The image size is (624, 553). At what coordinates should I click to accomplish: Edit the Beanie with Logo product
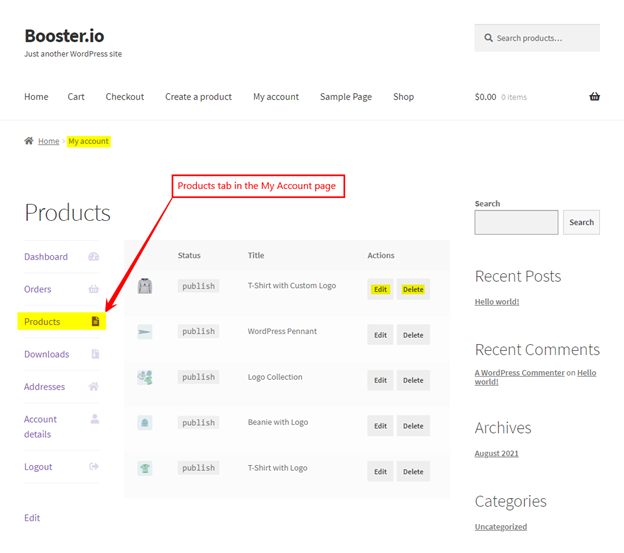point(380,426)
